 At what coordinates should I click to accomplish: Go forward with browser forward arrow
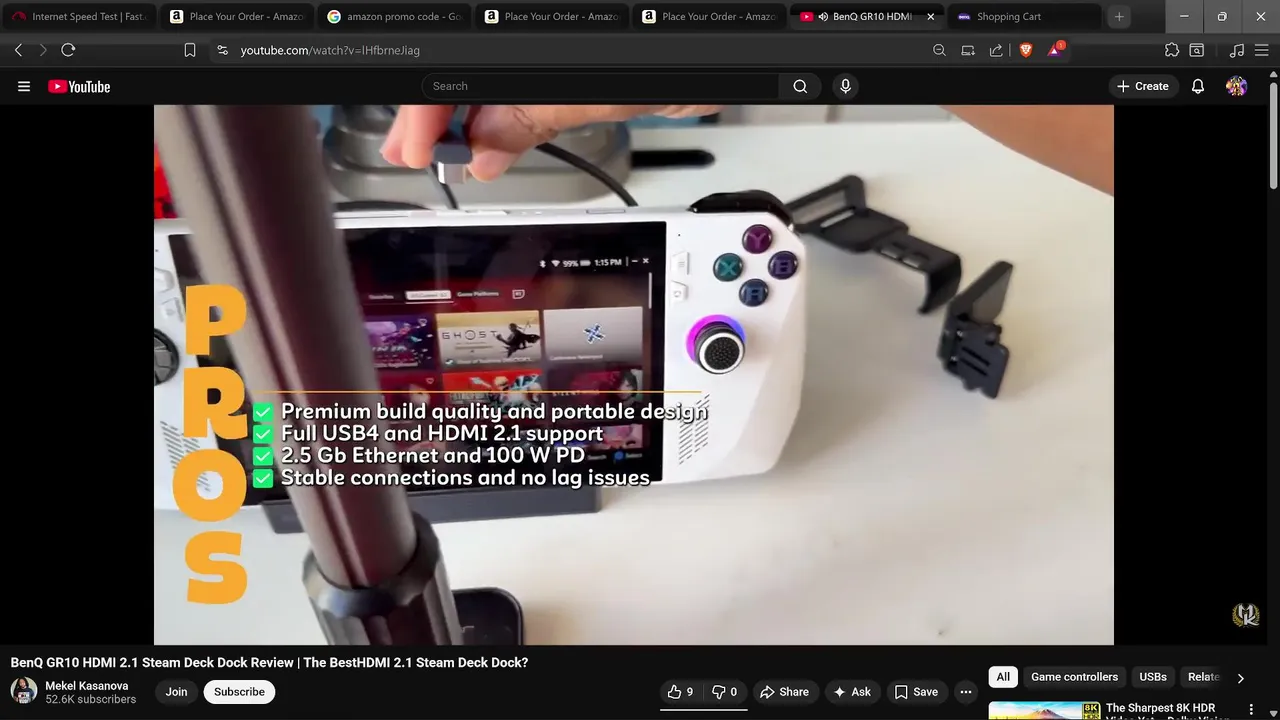[x=43, y=50]
